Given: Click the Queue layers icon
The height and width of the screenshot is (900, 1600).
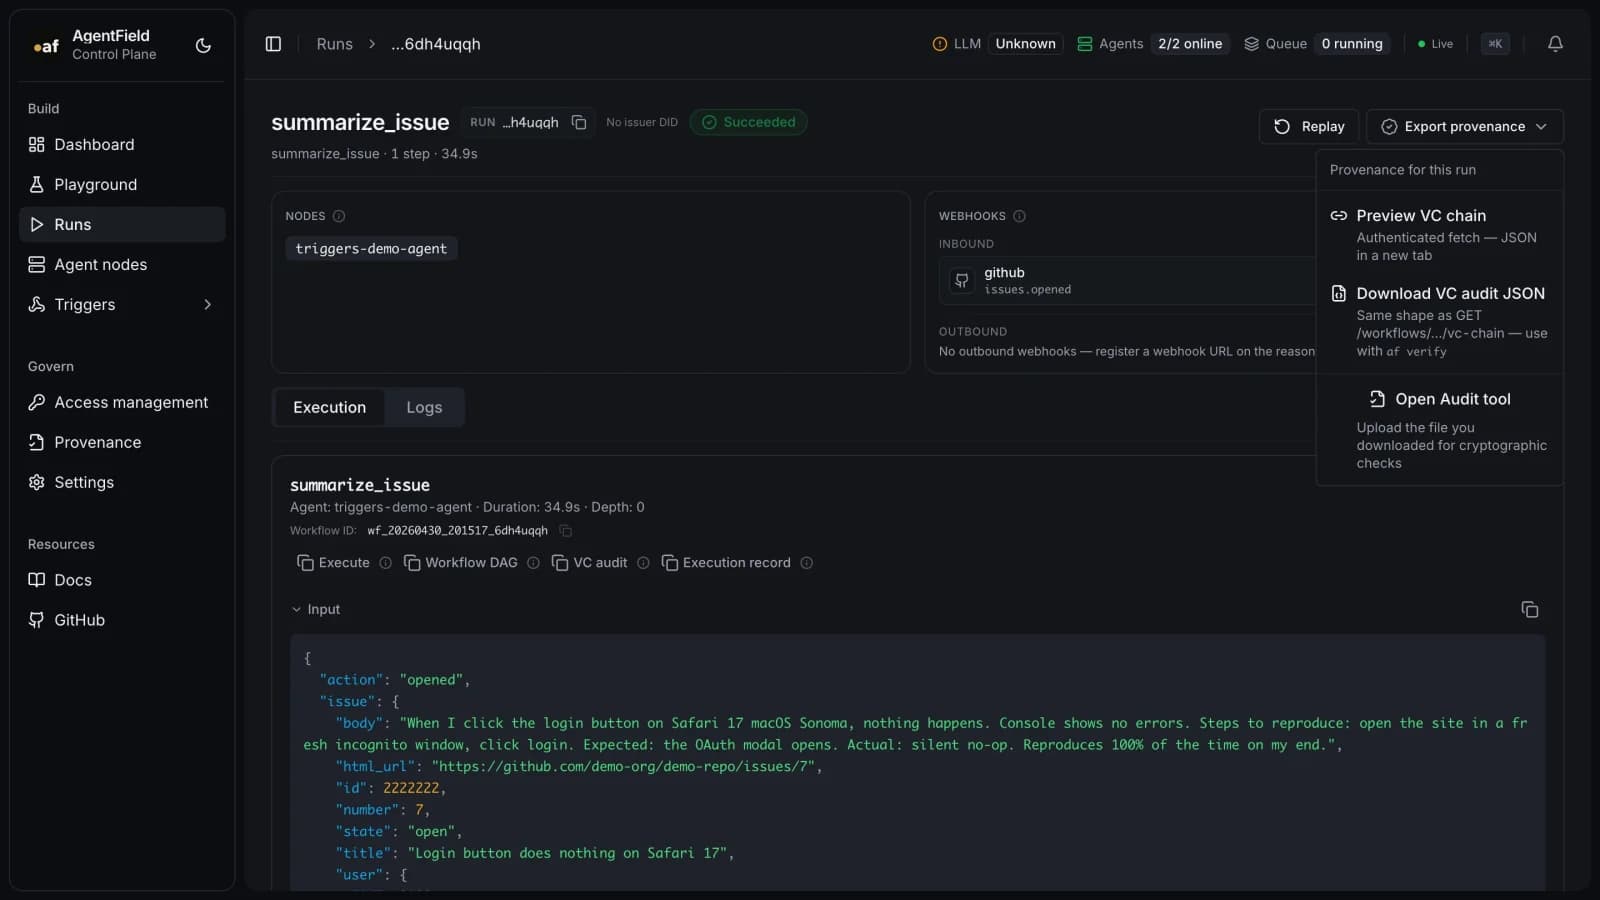Looking at the screenshot, I should pos(1251,44).
